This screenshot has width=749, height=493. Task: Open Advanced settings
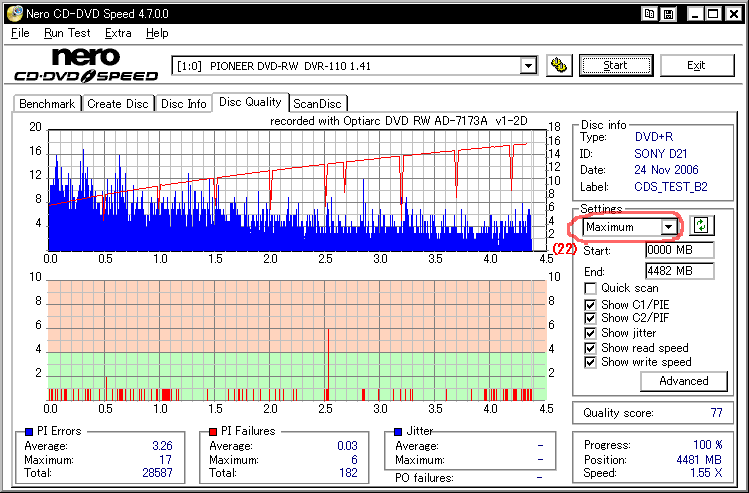click(684, 381)
